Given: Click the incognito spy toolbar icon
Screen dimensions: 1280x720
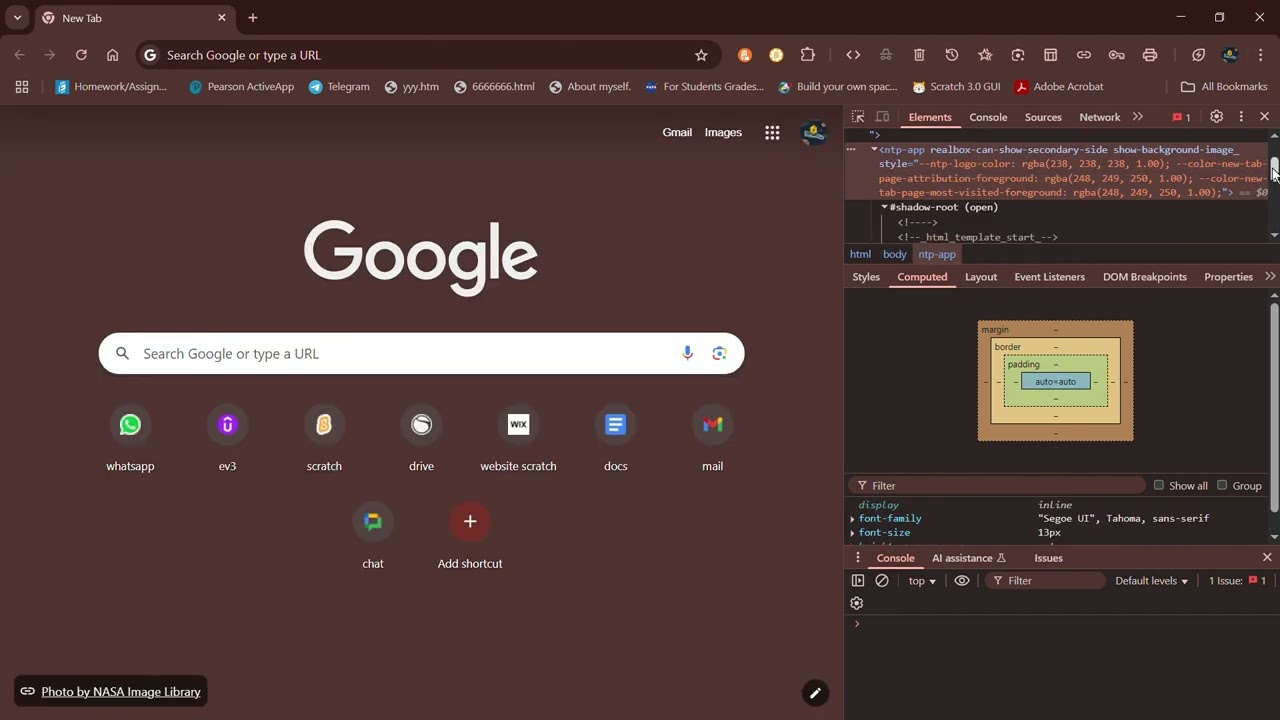Looking at the screenshot, I should 886,55.
